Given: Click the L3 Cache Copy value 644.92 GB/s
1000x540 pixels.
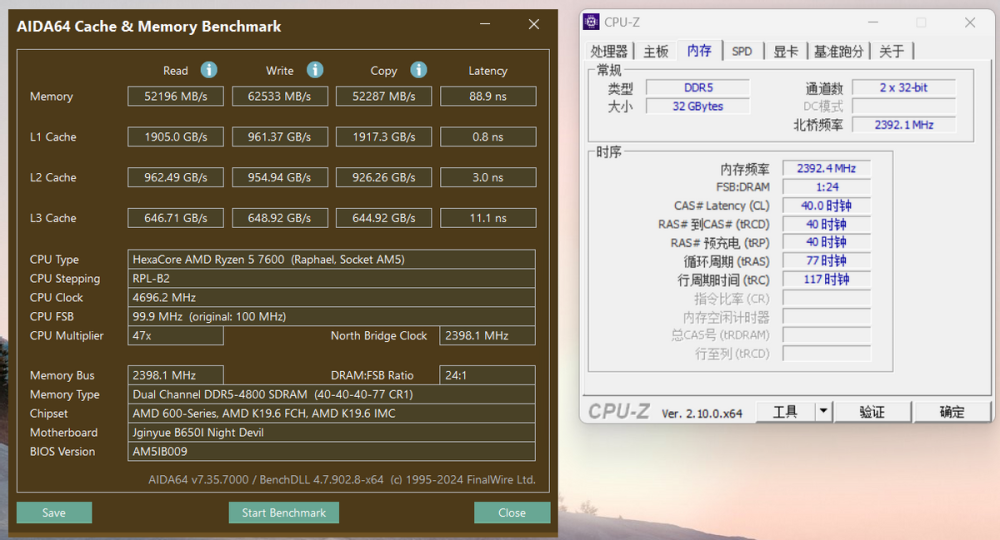Looking at the screenshot, I should 384,218.
